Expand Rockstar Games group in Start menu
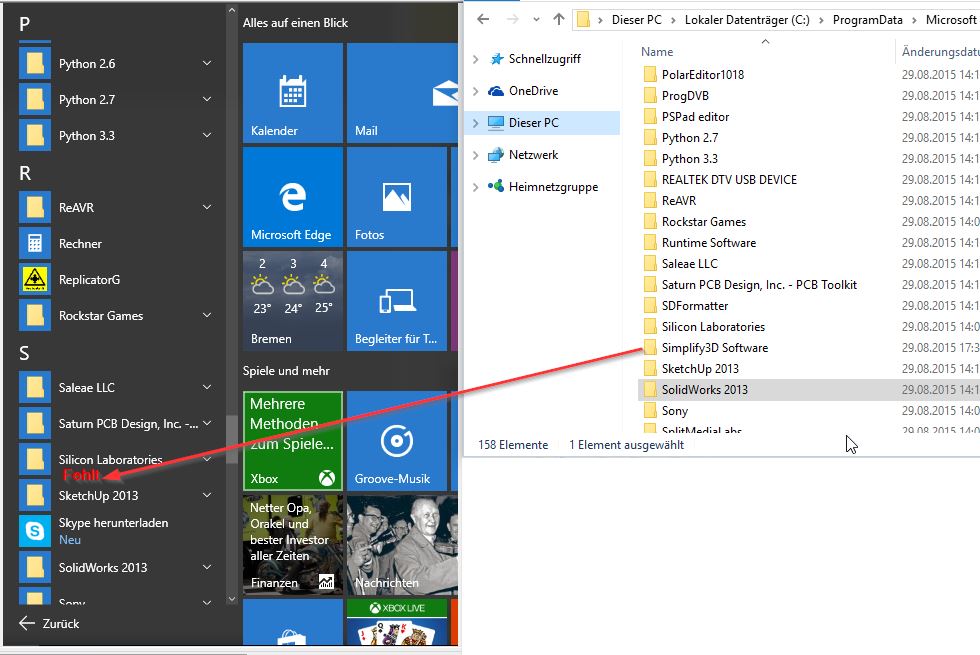This screenshot has width=980, height=655. click(207, 316)
